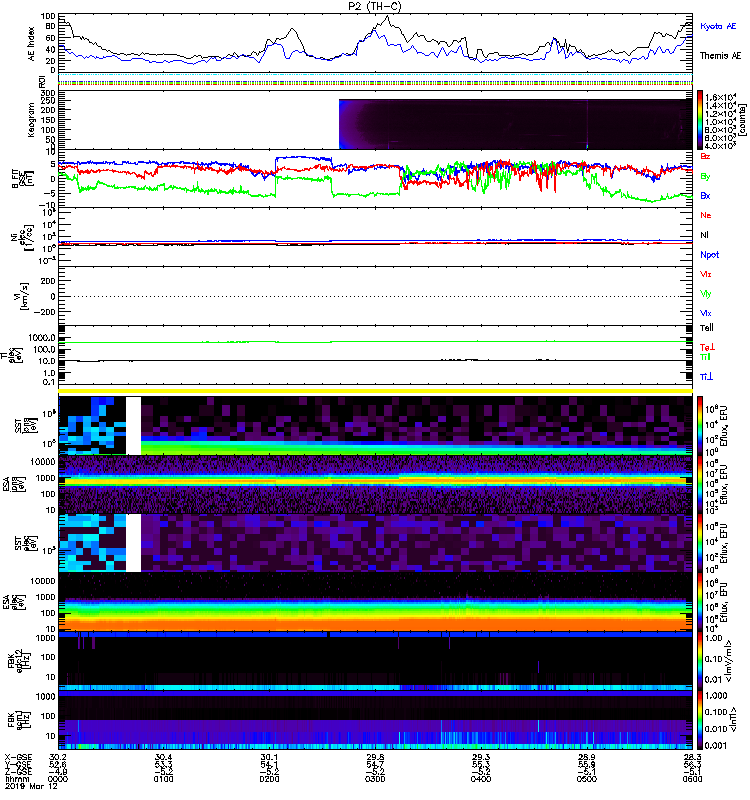Click the Keogram counts color bar
This screenshot has width=750, height=800.
click(x=700, y=120)
